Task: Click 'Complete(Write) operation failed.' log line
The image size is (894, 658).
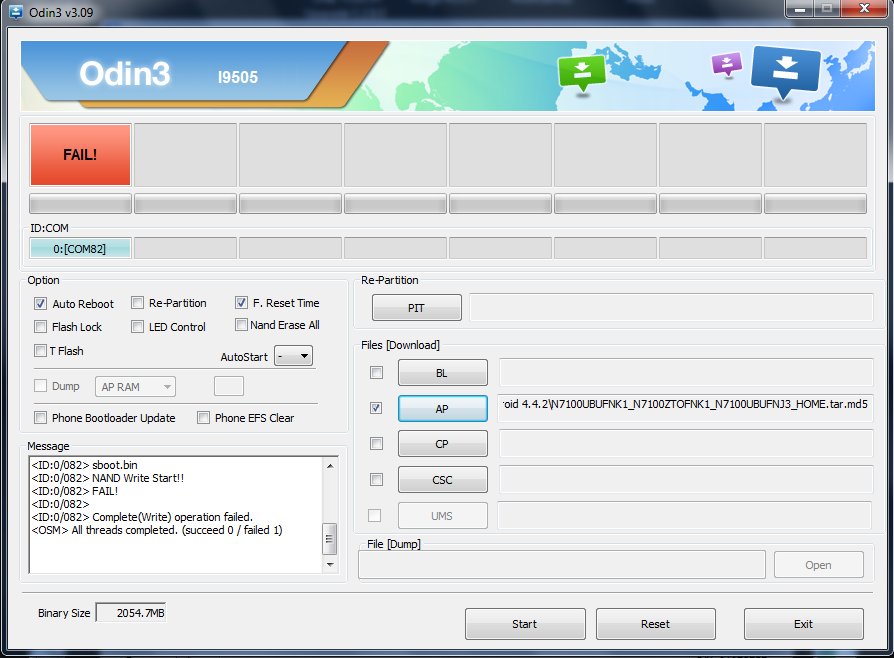Action: point(142,517)
